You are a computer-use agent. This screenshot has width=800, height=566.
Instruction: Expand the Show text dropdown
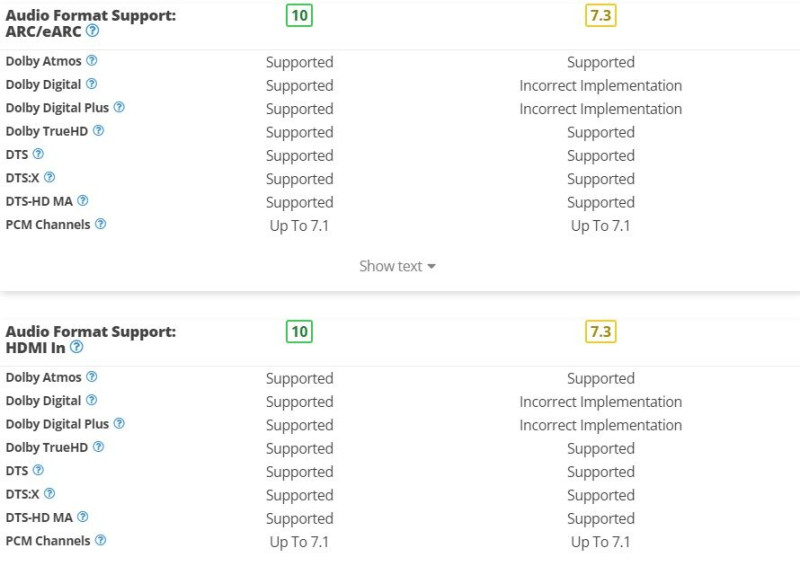[x=397, y=266]
